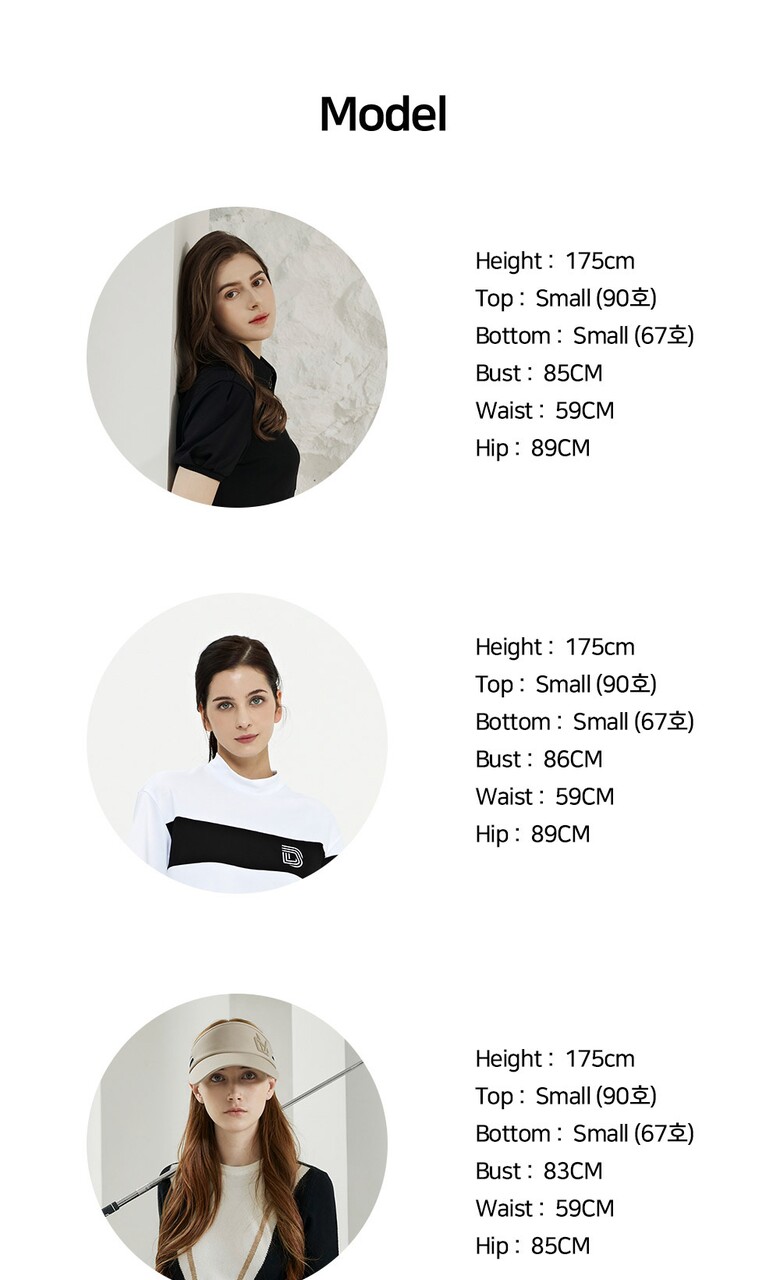
Task: Select third model's Top: Small (90호) text
Action: pyautogui.click(x=566, y=1096)
